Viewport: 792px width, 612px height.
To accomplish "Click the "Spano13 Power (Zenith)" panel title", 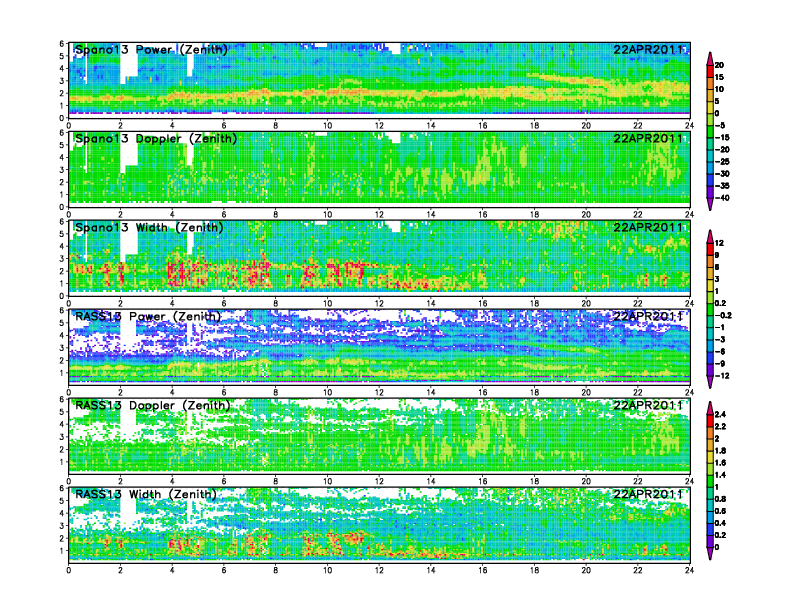I will [151, 49].
